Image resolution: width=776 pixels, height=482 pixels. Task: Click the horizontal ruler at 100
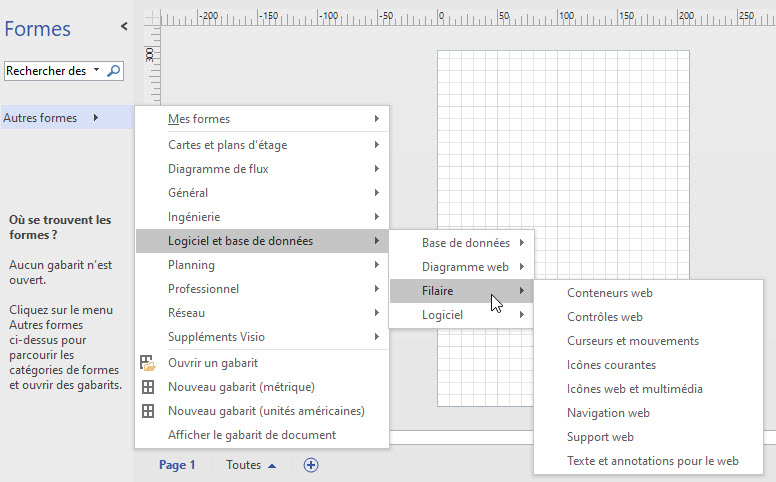[x=566, y=17]
